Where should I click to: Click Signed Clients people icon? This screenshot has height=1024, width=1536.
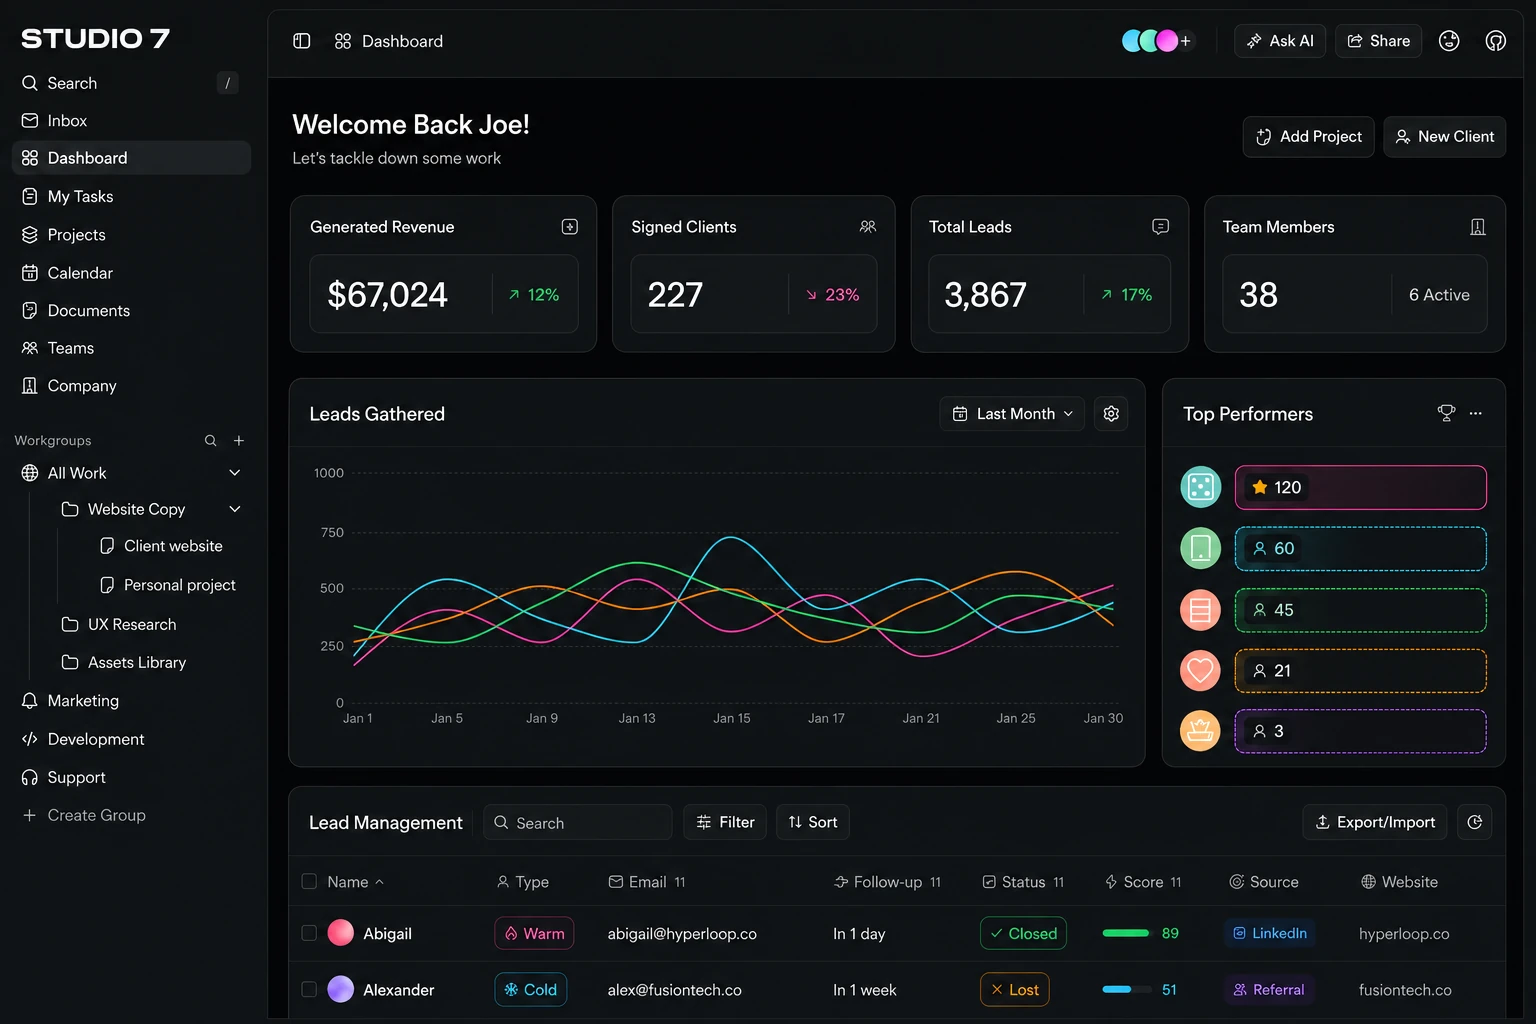pyautogui.click(x=868, y=227)
